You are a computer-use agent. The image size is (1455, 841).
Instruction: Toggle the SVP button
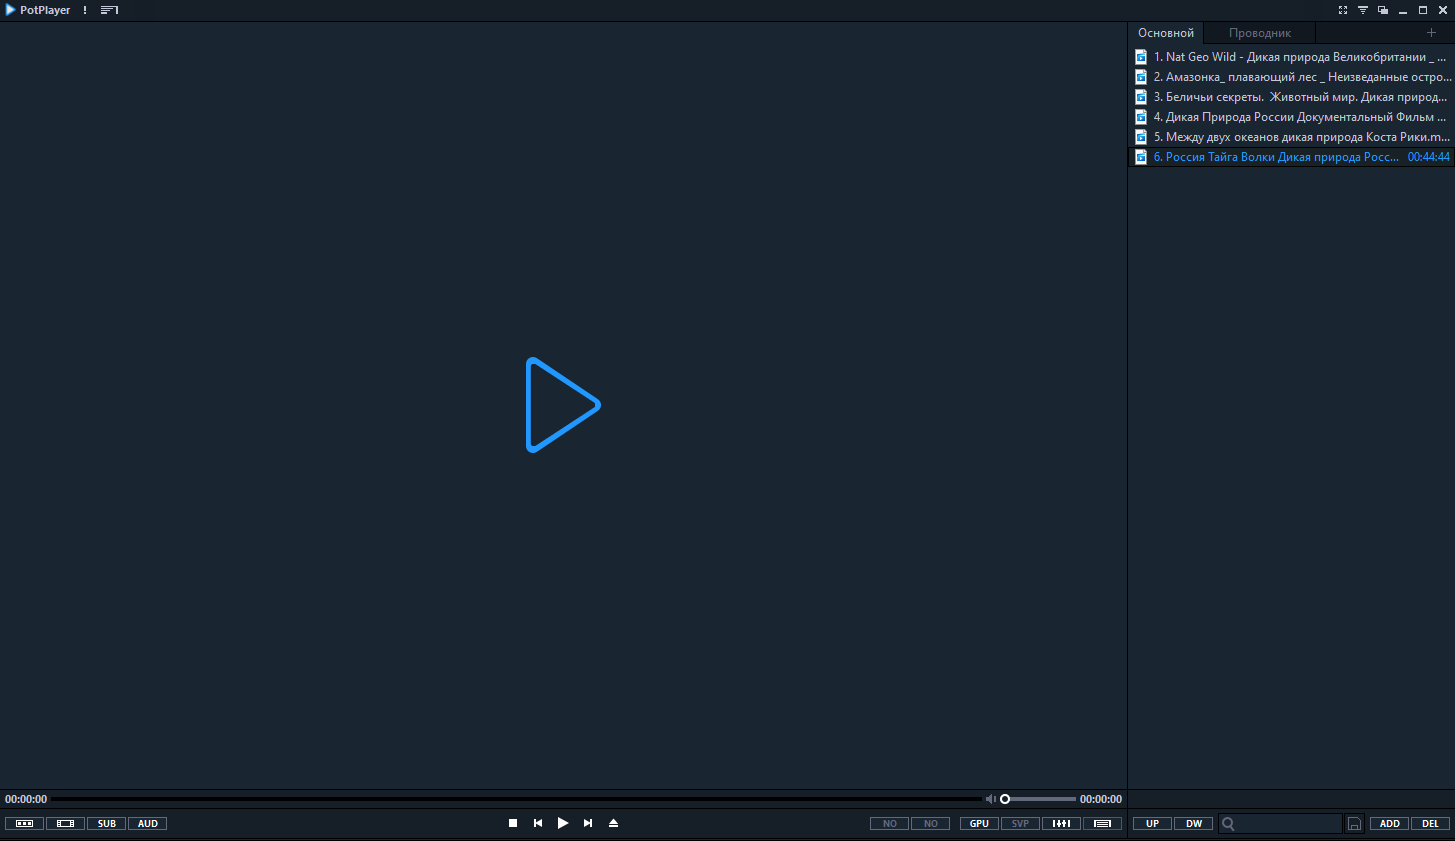coord(1020,824)
